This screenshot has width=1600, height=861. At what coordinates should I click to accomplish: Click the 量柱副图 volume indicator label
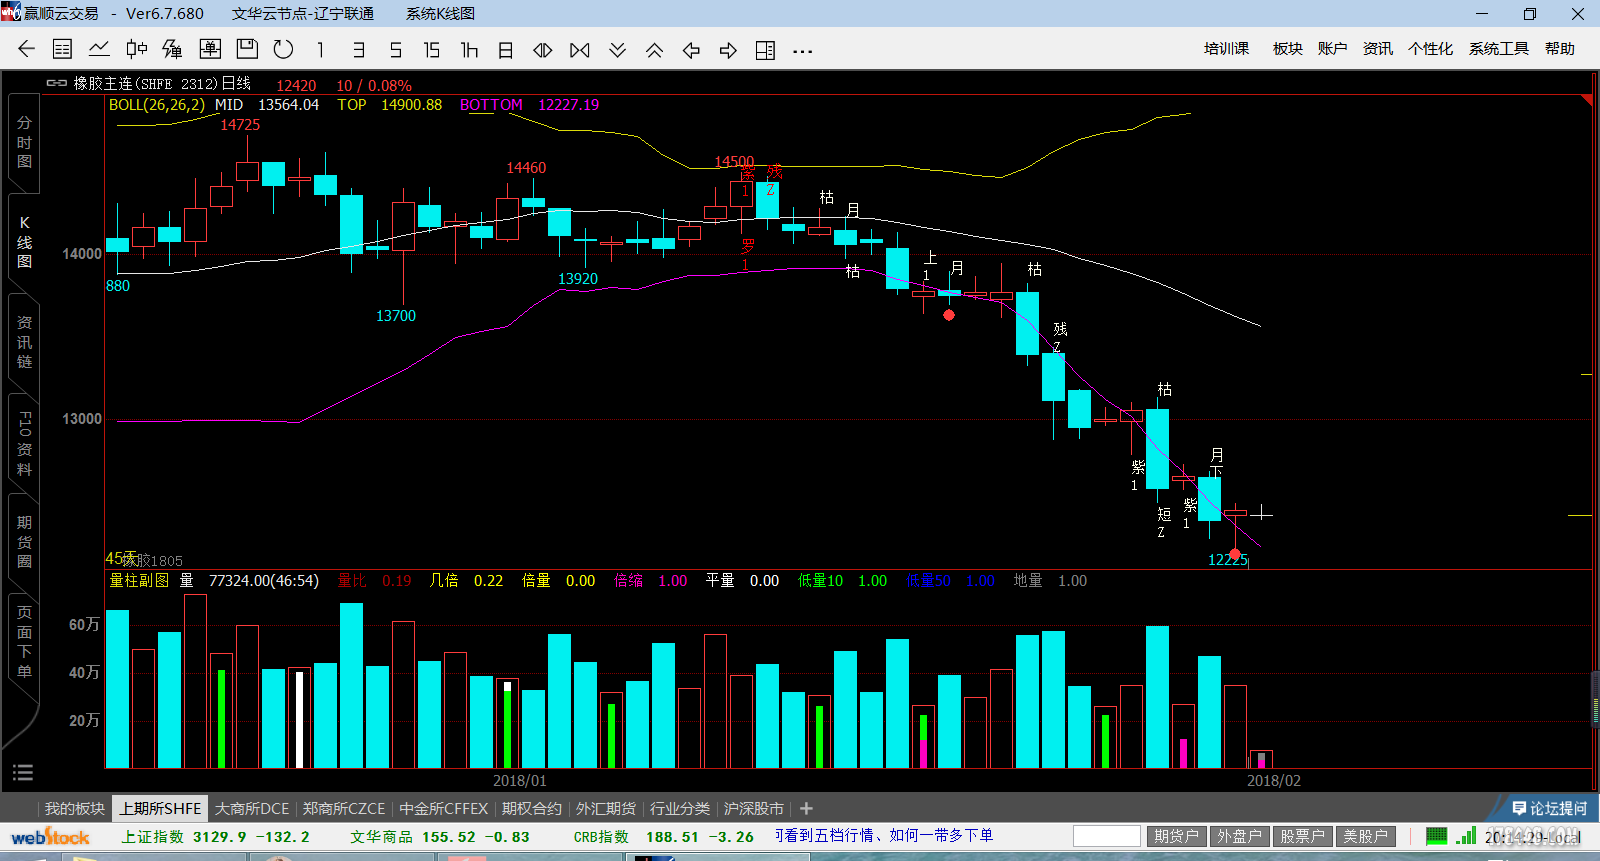click(x=139, y=580)
